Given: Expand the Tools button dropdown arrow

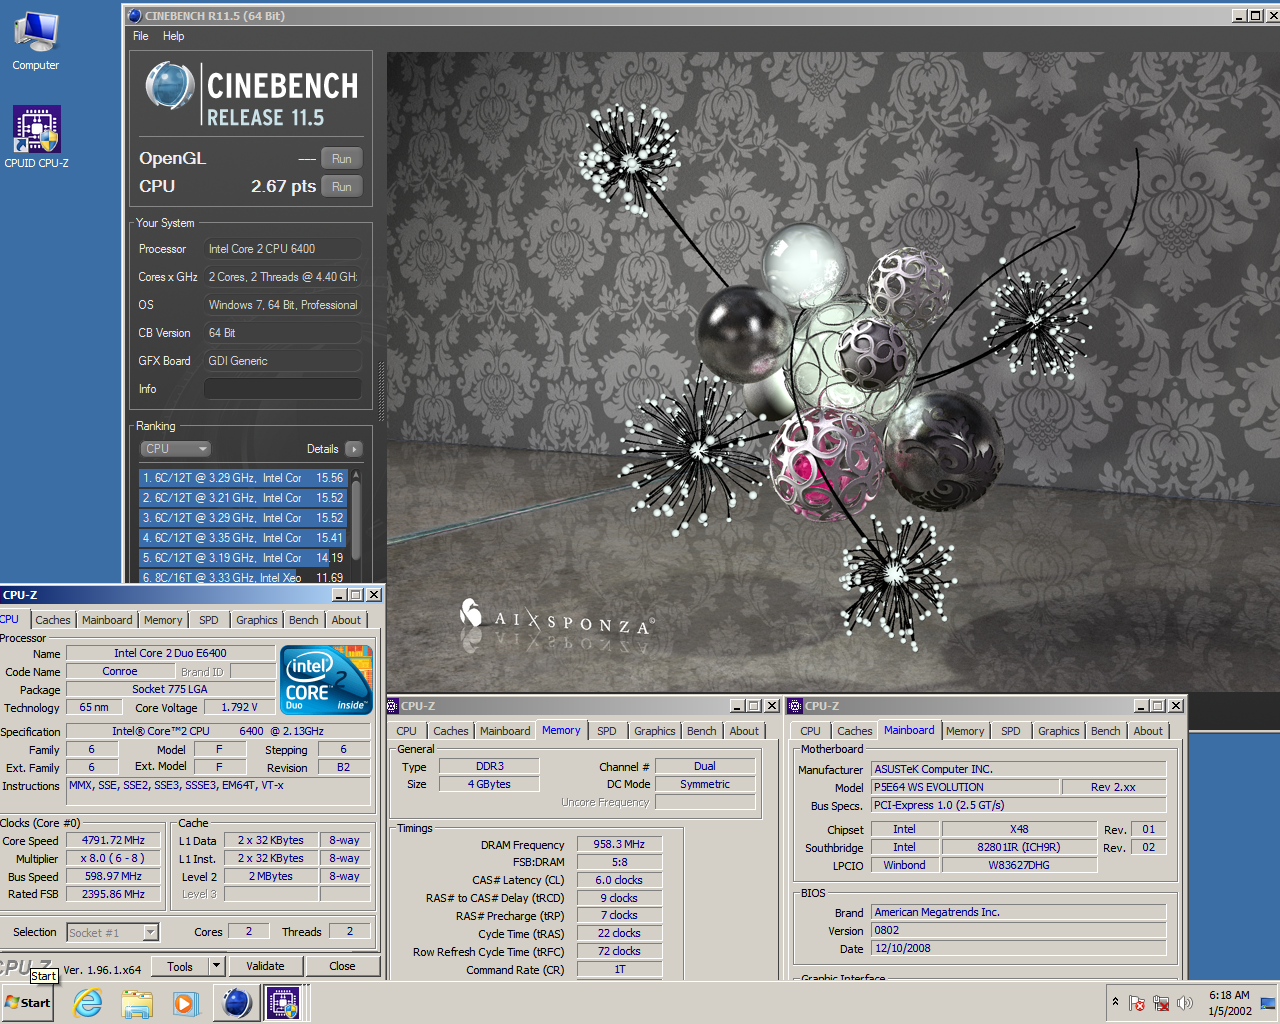Looking at the screenshot, I should pos(216,966).
